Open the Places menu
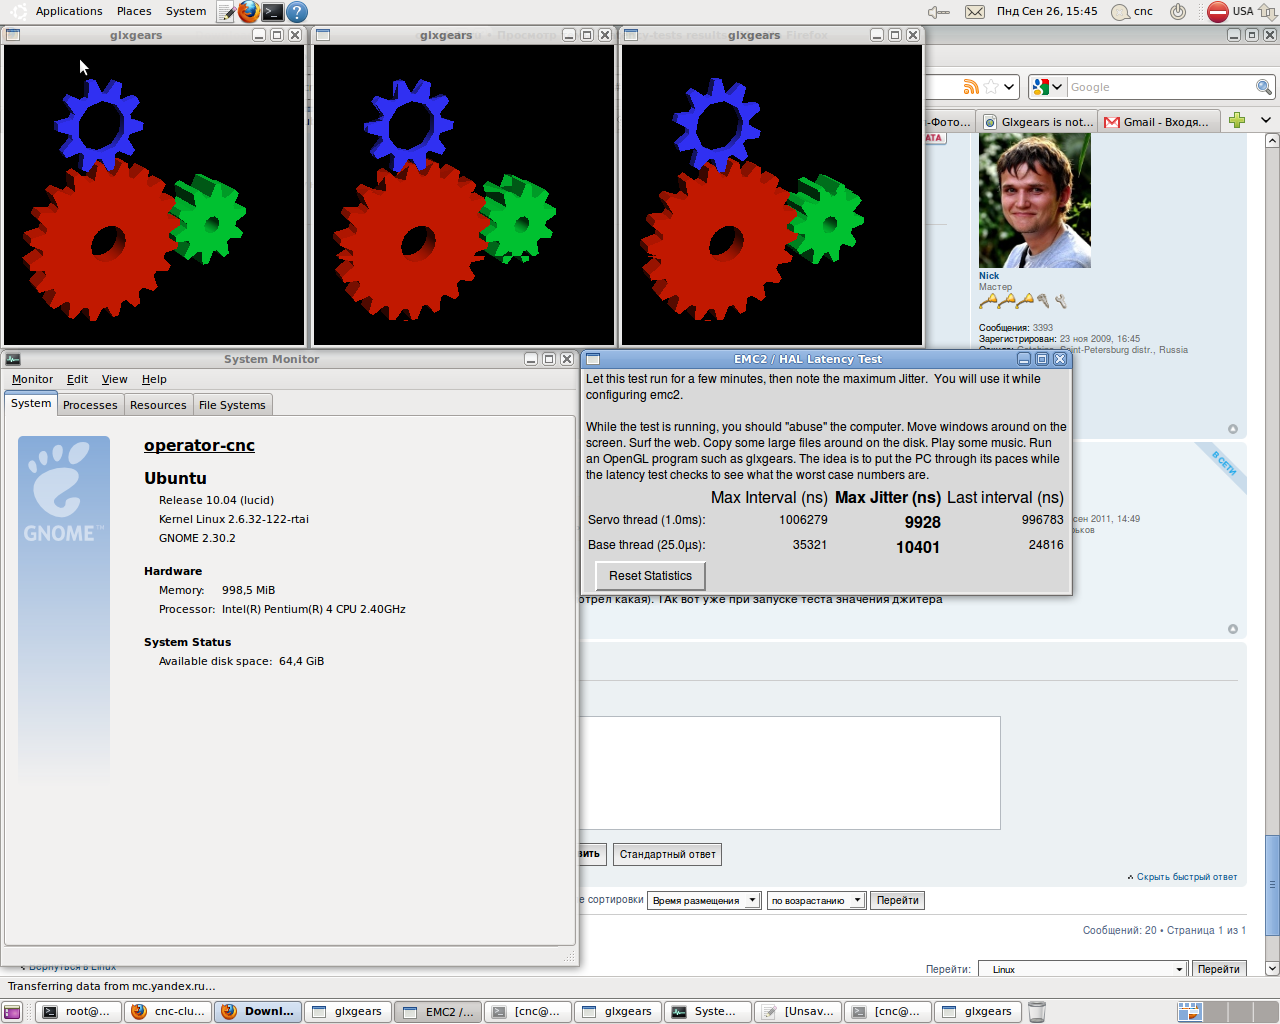The image size is (1280, 1024). (134, 11)
